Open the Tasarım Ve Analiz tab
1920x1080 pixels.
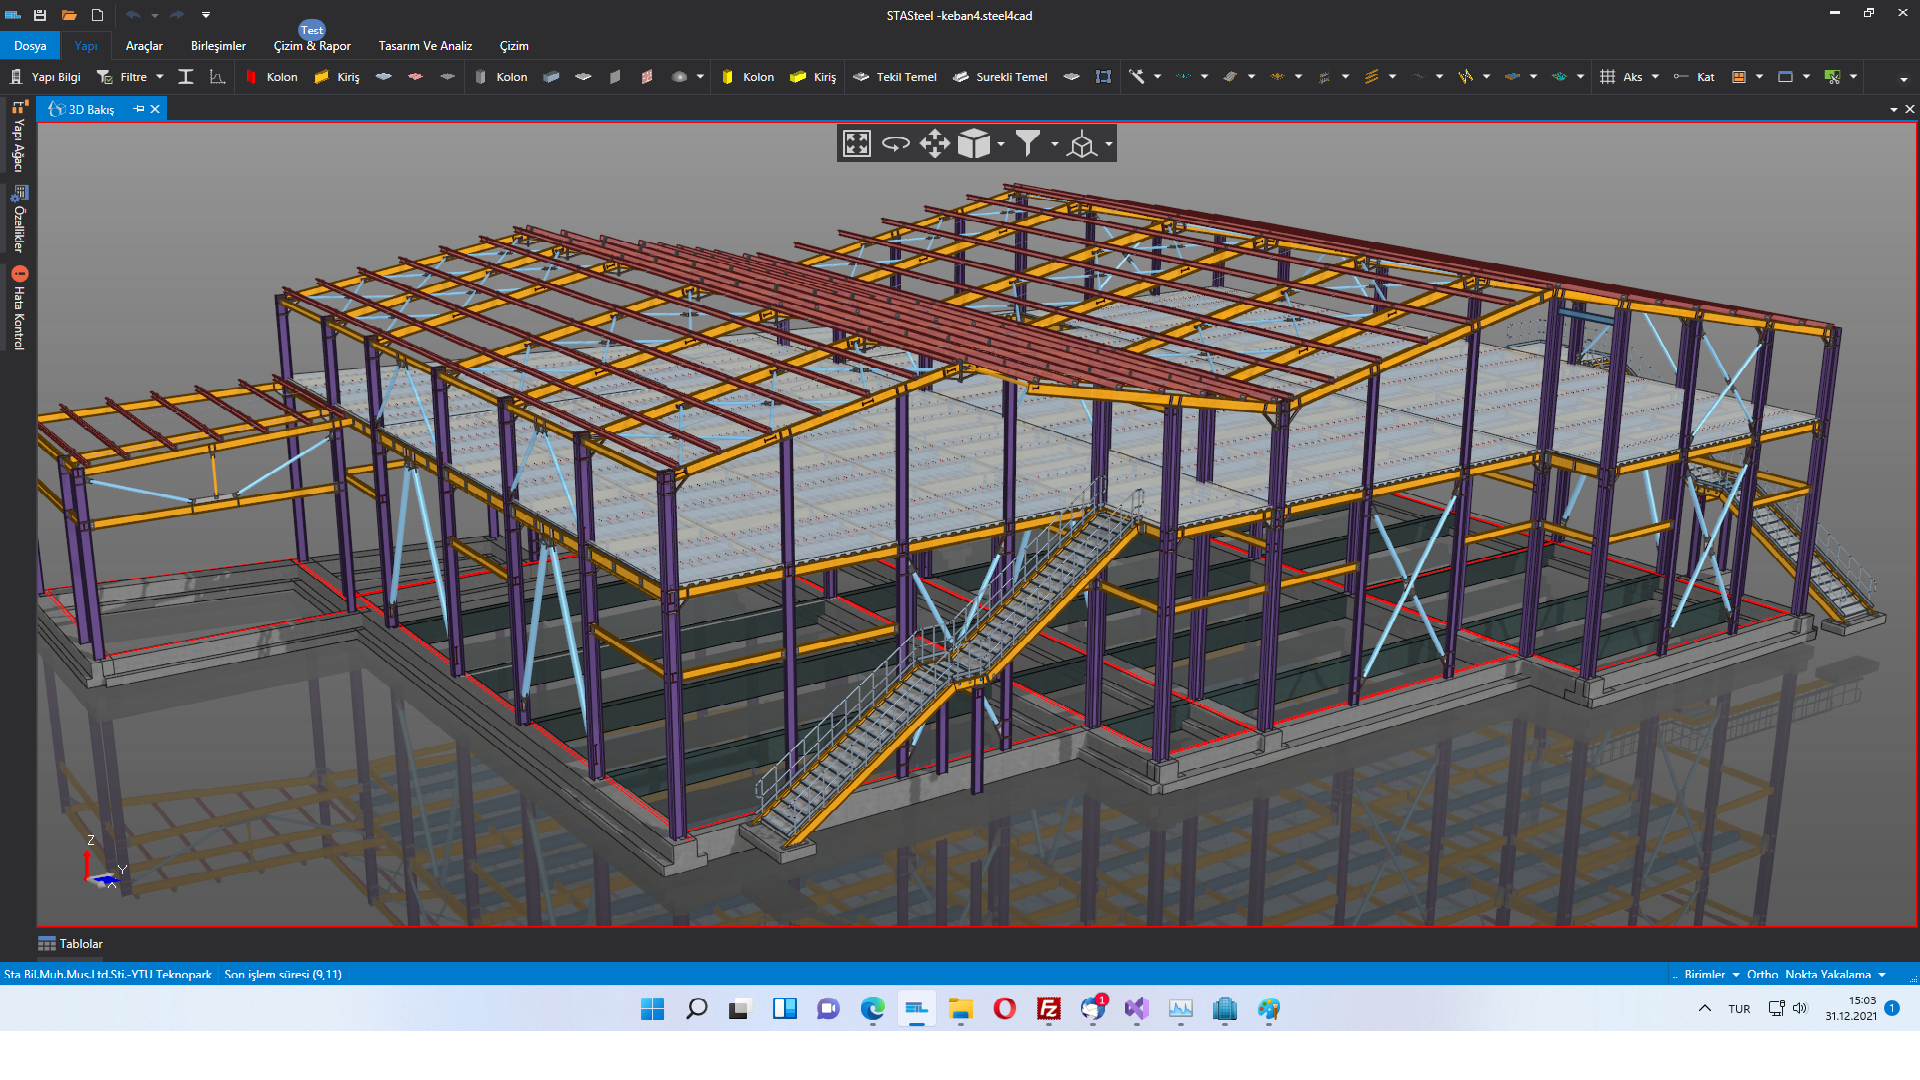click(x=425, y=46)
